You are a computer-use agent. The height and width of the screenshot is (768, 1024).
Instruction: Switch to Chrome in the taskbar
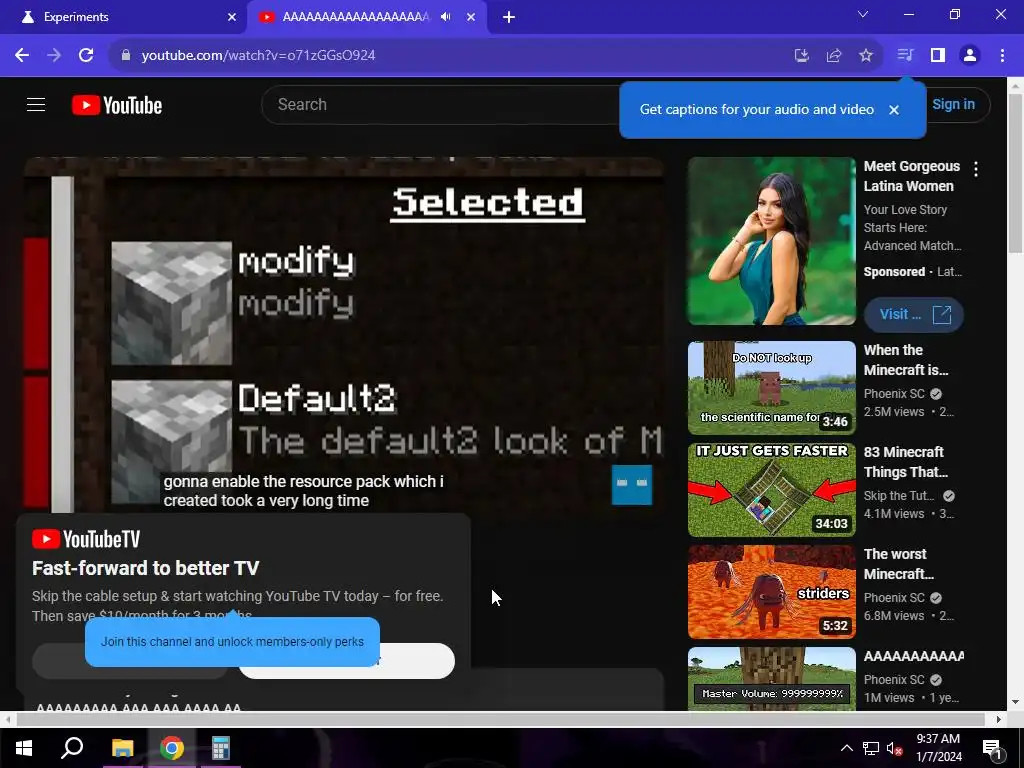pos(172,748)
